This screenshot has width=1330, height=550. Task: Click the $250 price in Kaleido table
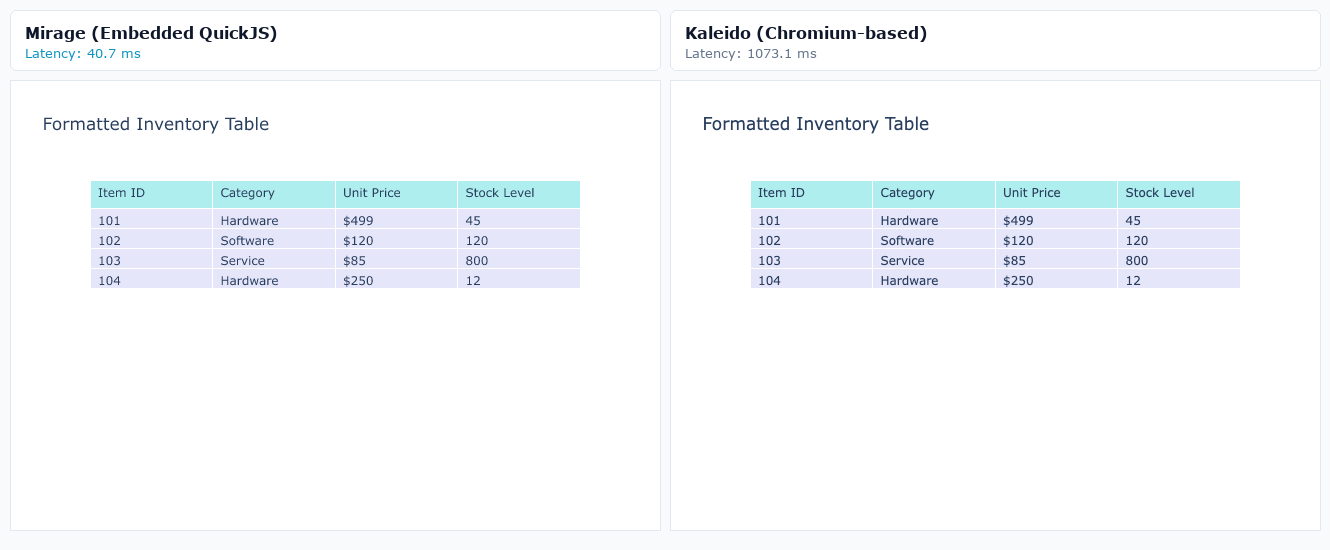tap(1056, 279)
